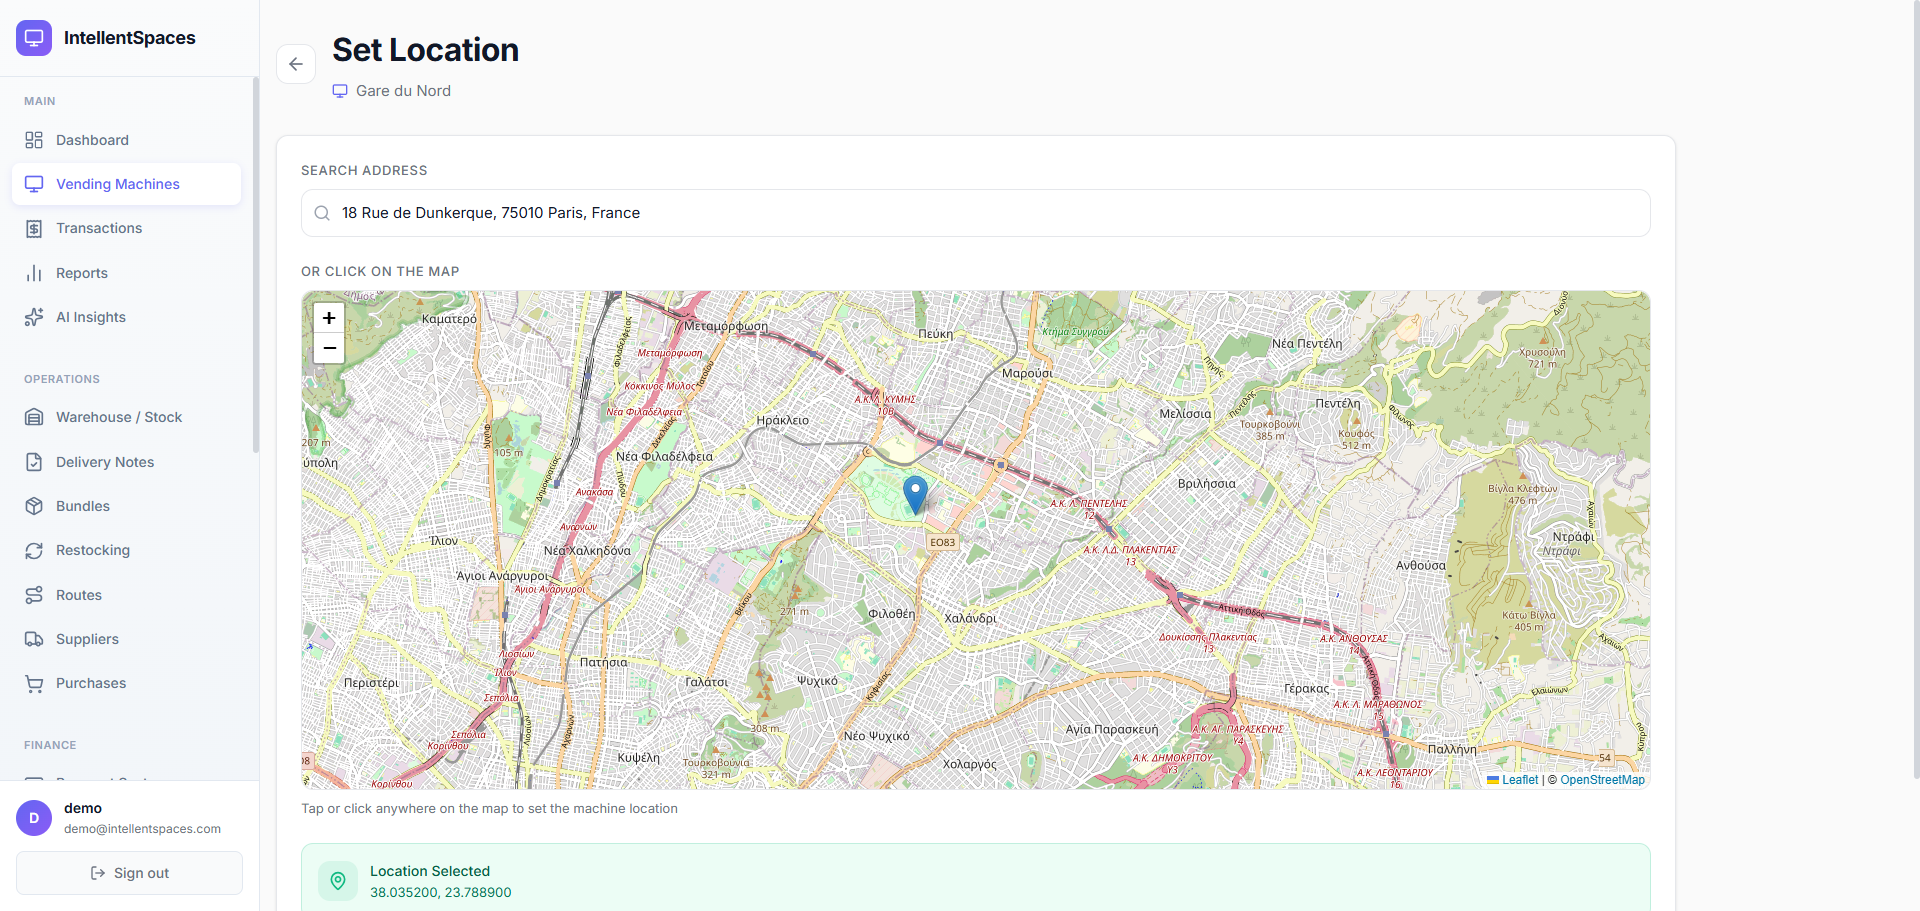Zoom out on the map

coord(329,348)
